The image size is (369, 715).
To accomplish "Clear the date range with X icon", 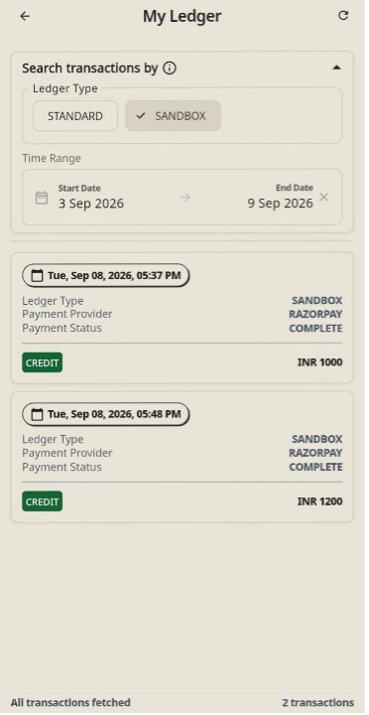I will pos(323,197).
